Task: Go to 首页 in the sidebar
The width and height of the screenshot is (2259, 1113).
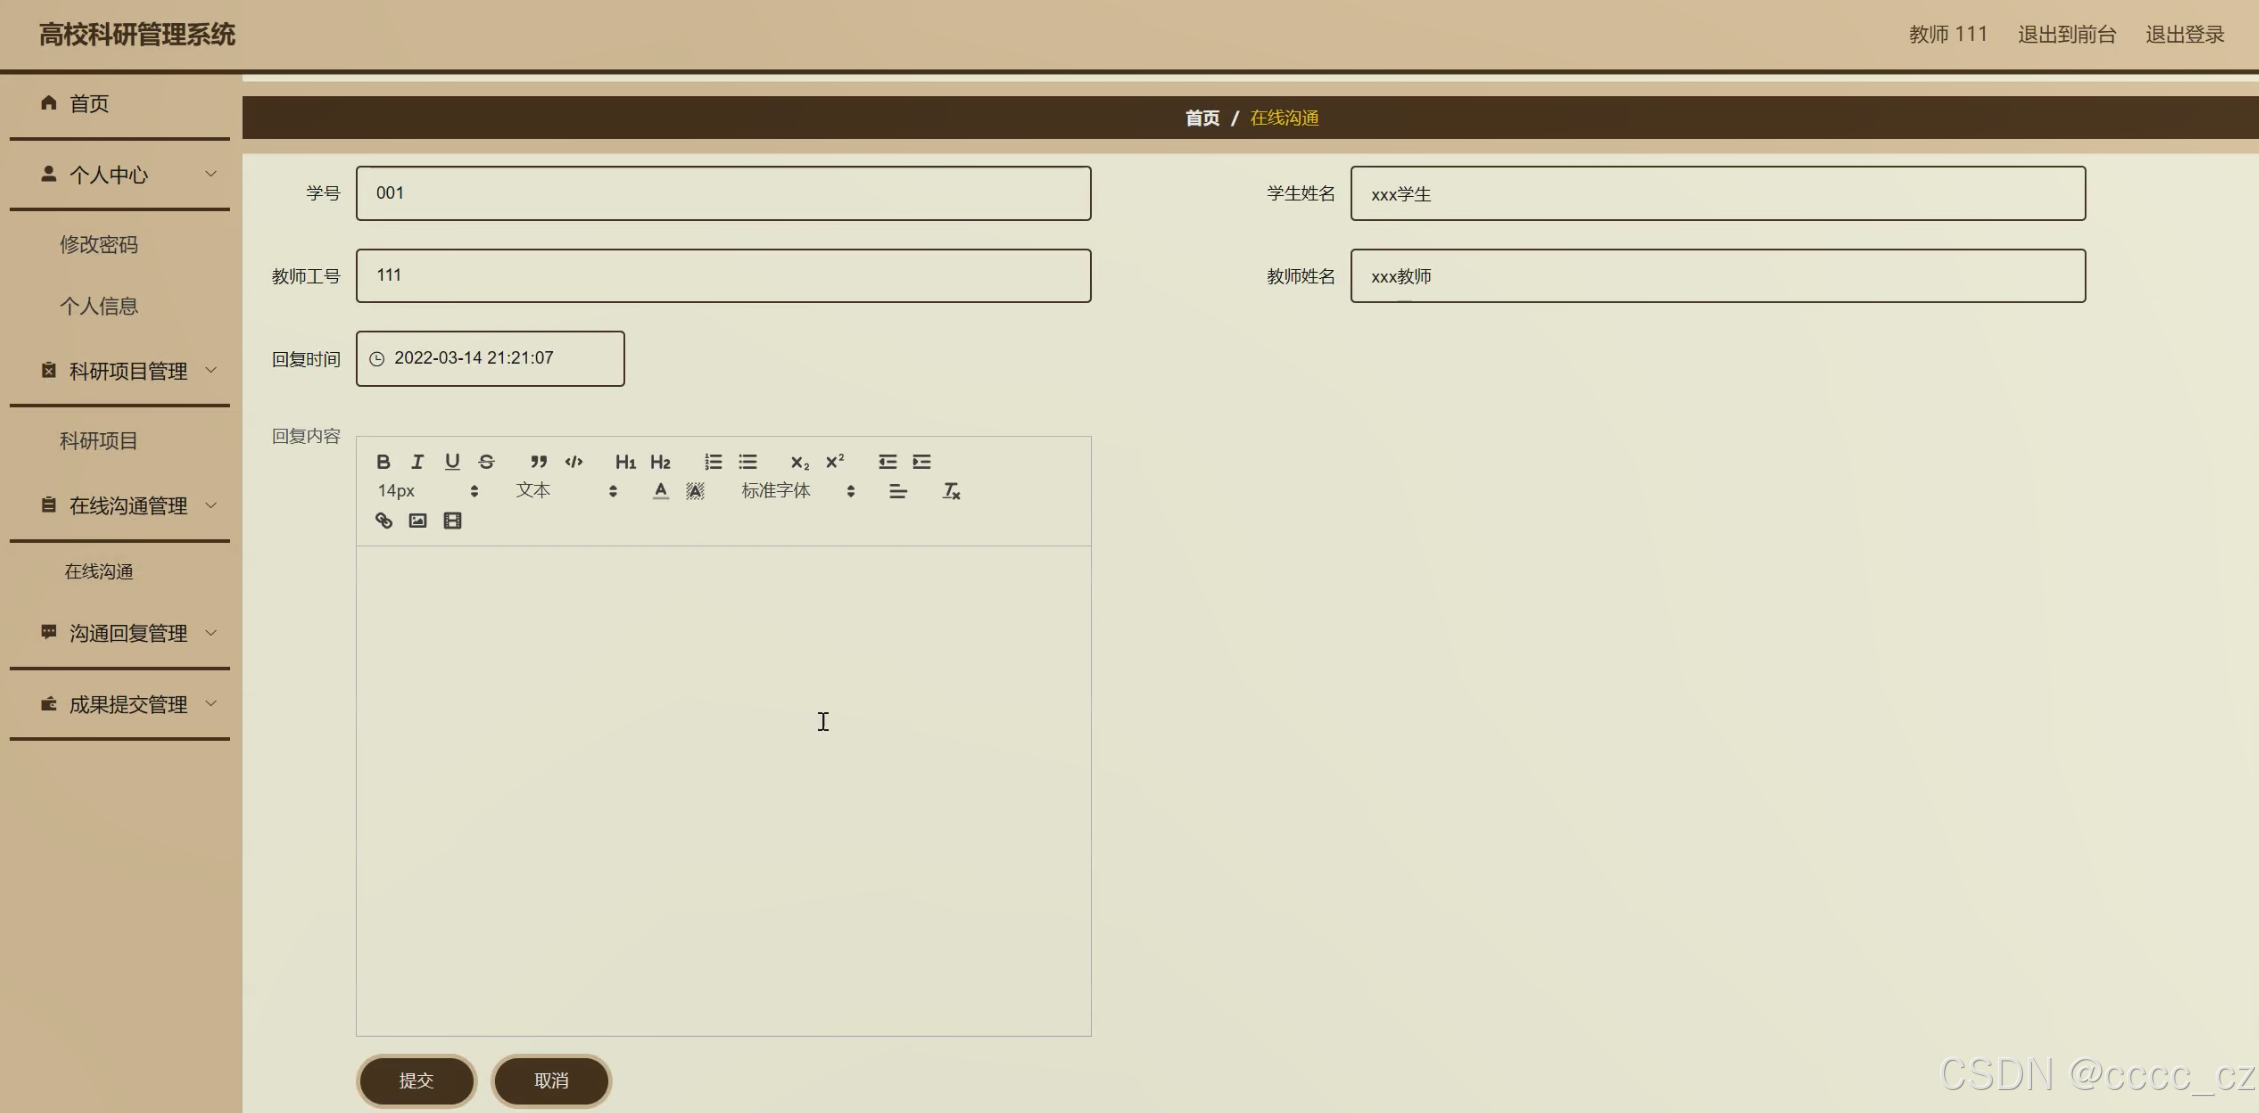Action: click(88, 104)
